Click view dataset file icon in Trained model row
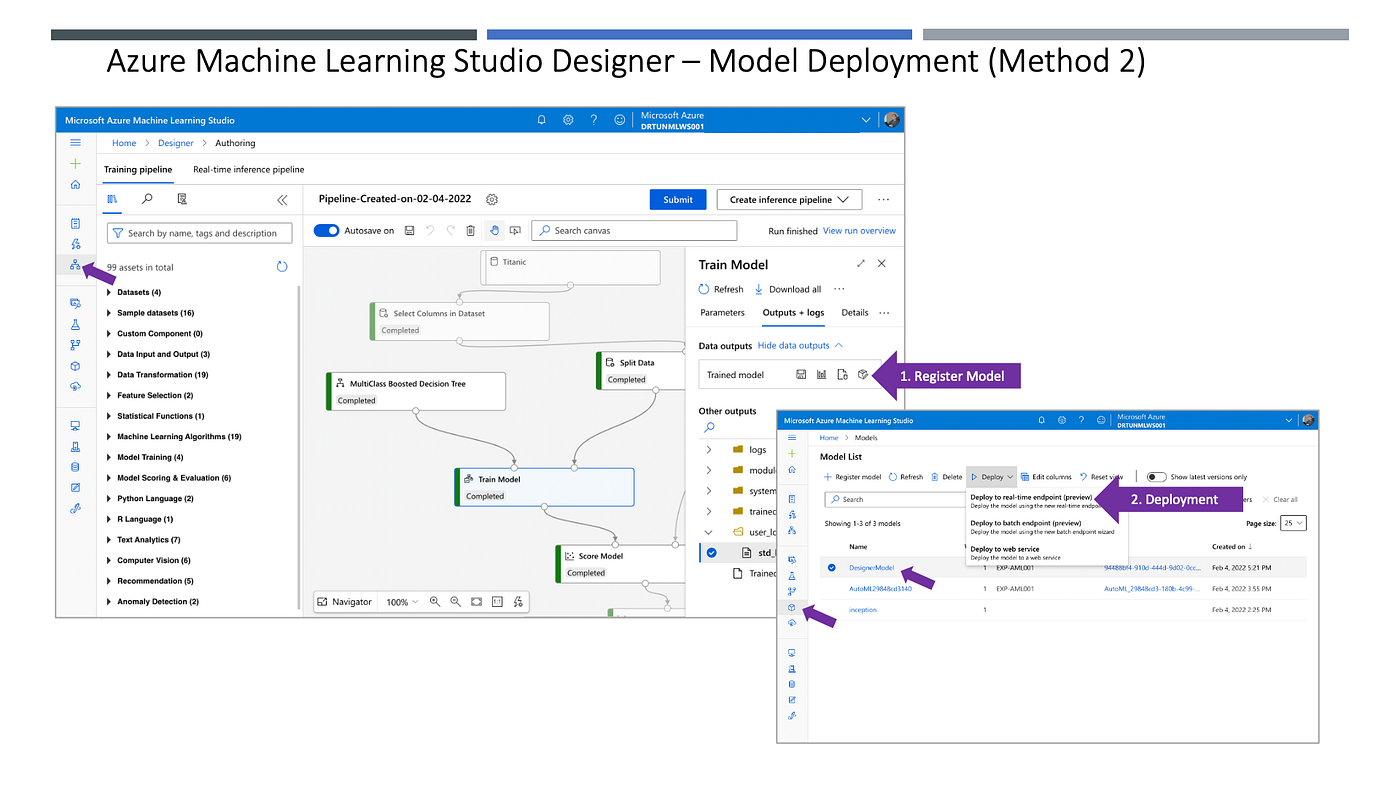The height and width of the screenshot is (788, 1400). coord(842,374)
